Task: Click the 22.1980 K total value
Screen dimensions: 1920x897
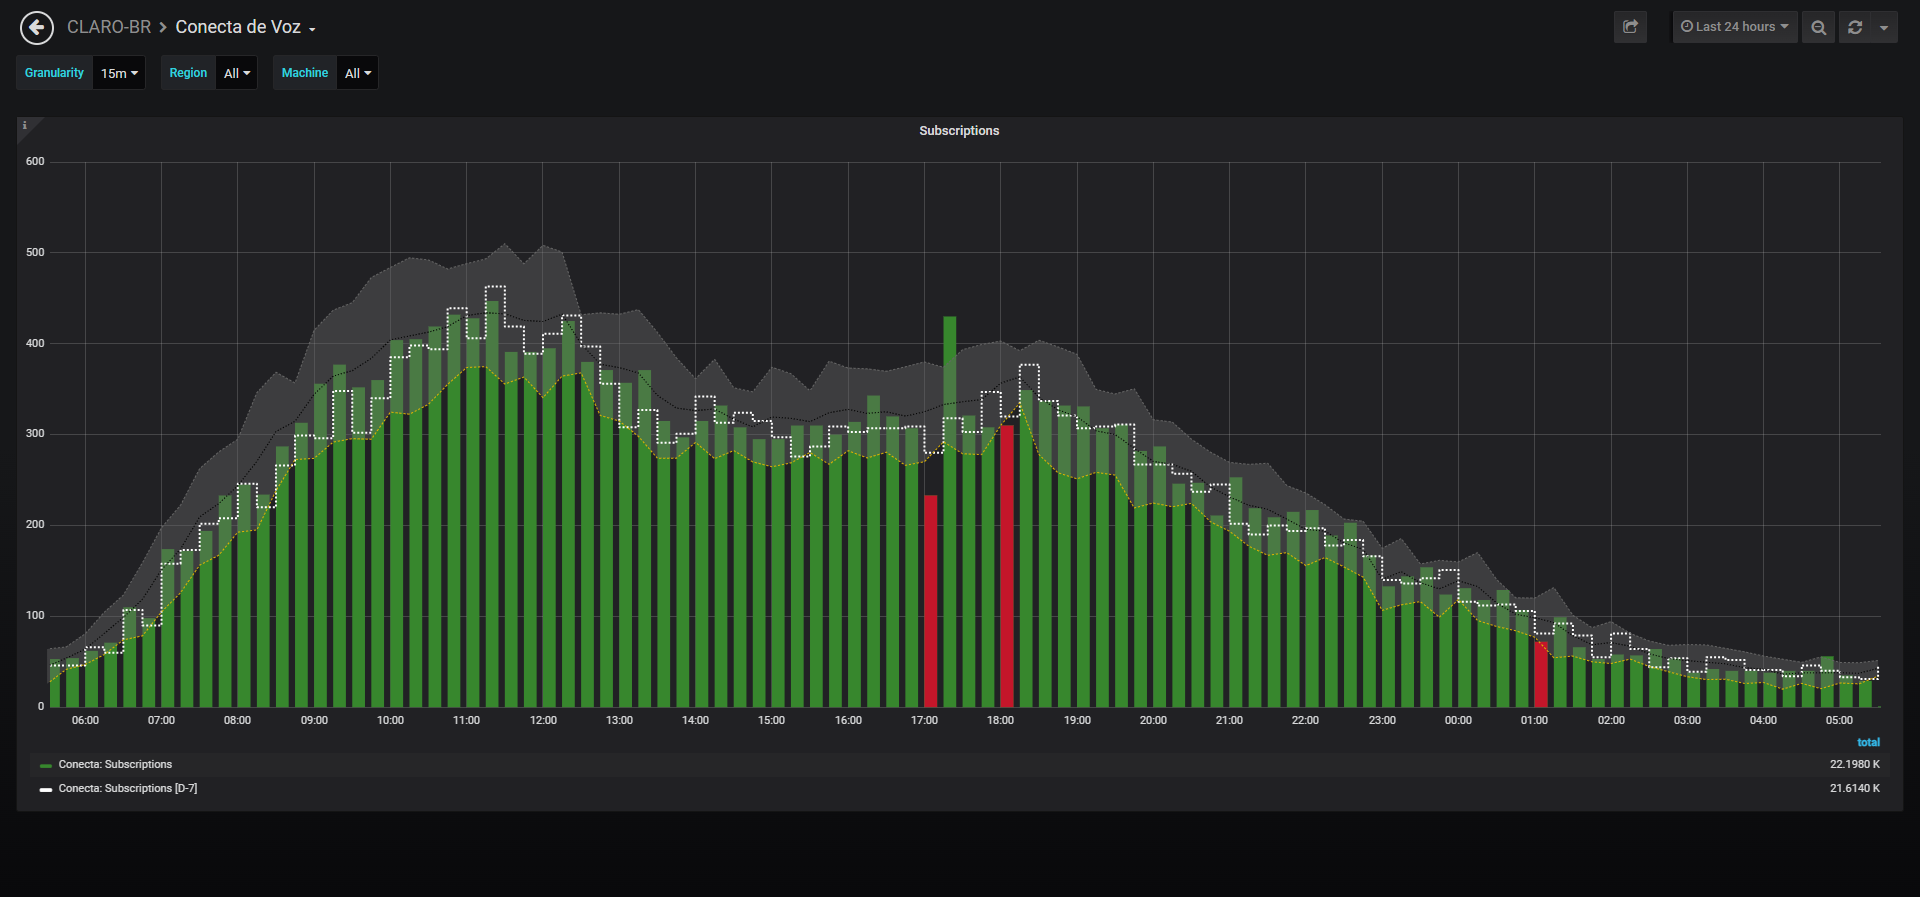Action: (1855, 765)
